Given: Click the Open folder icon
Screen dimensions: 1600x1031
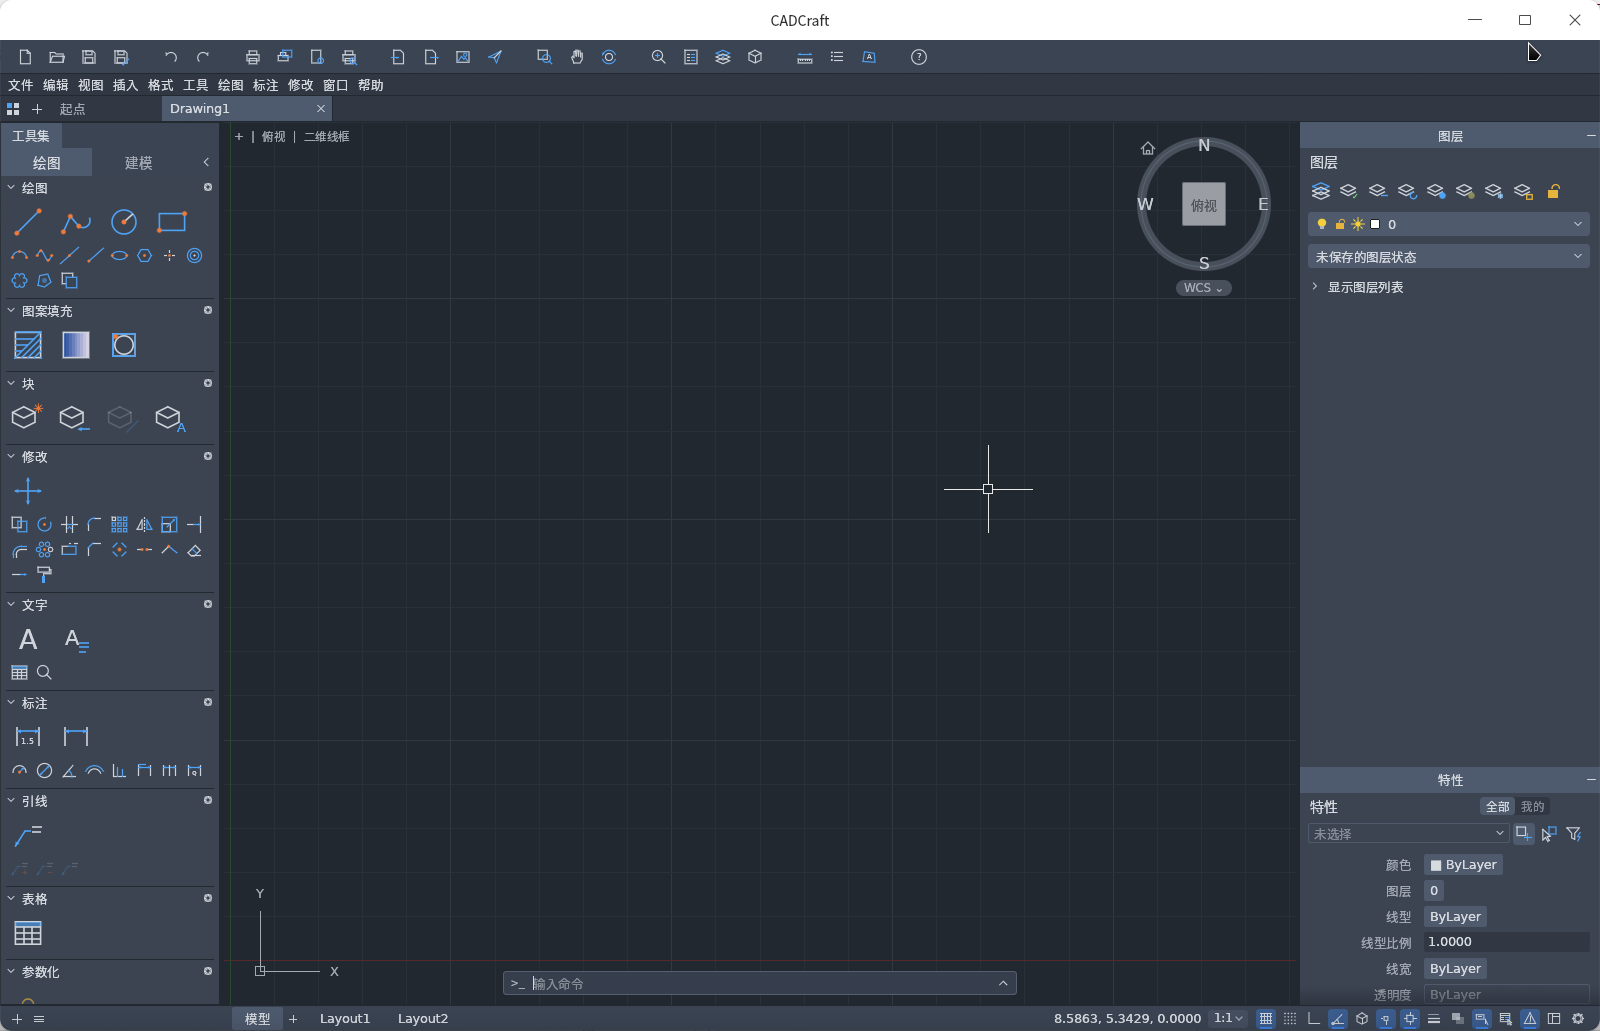Looking at the screenshot, I should (57, 57).
